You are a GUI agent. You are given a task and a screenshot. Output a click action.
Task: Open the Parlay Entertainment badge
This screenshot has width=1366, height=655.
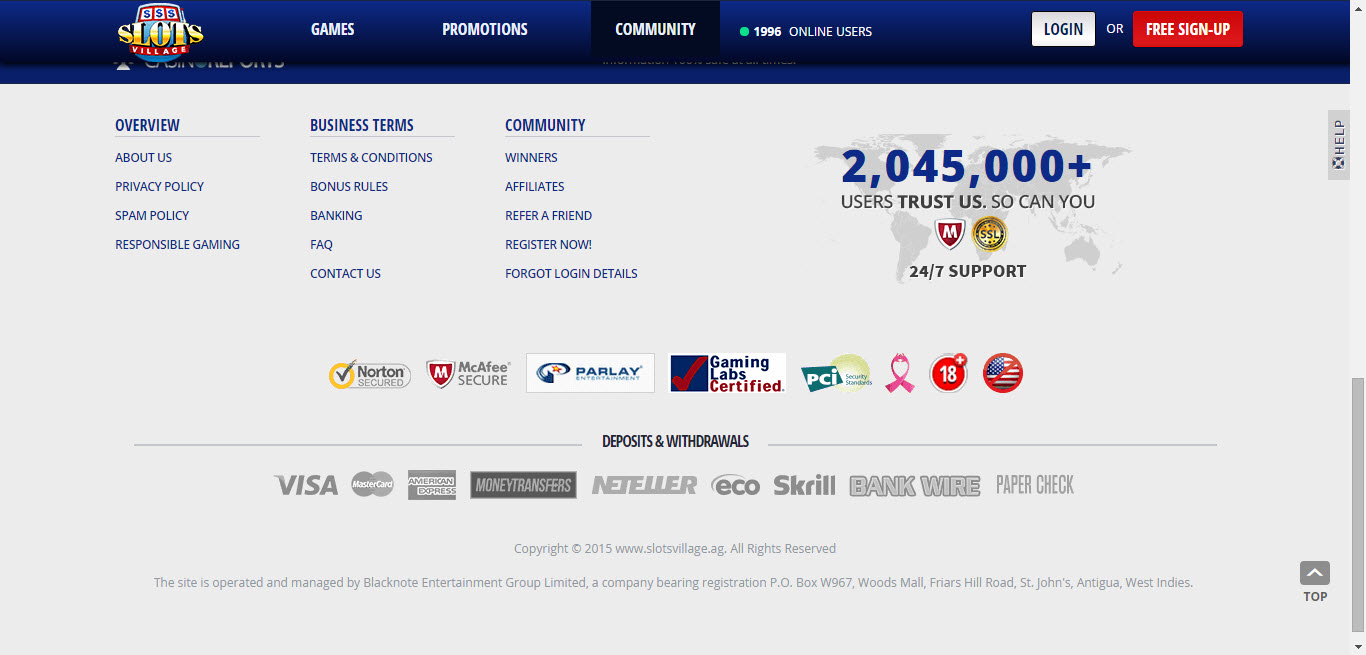(590, 373)
